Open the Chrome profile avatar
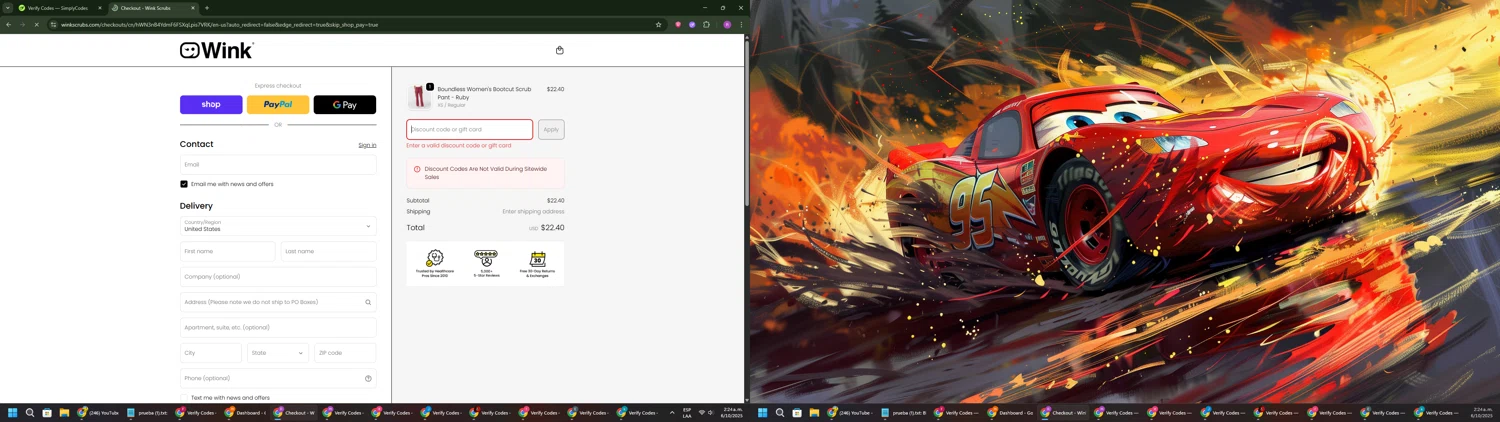 coord(727,25)
